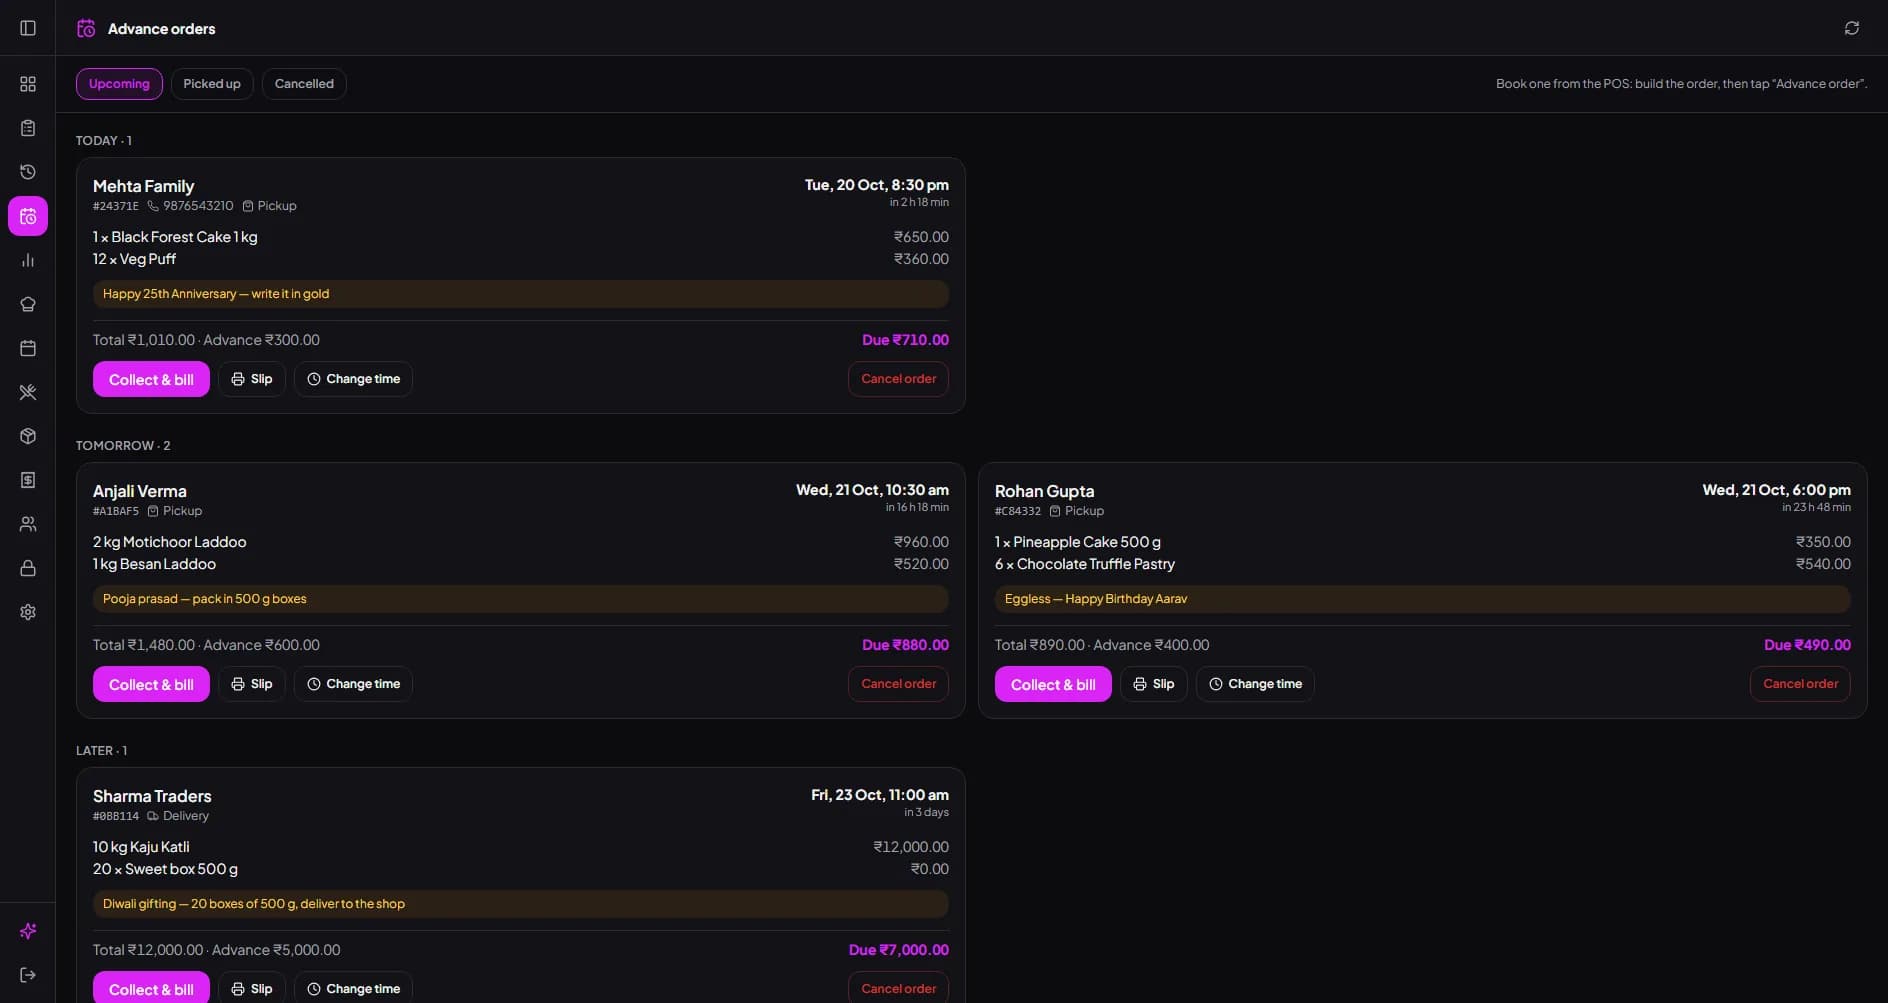Open the crossed utensils icon
1888x1003 pixels.
click(x=28, y=392)
